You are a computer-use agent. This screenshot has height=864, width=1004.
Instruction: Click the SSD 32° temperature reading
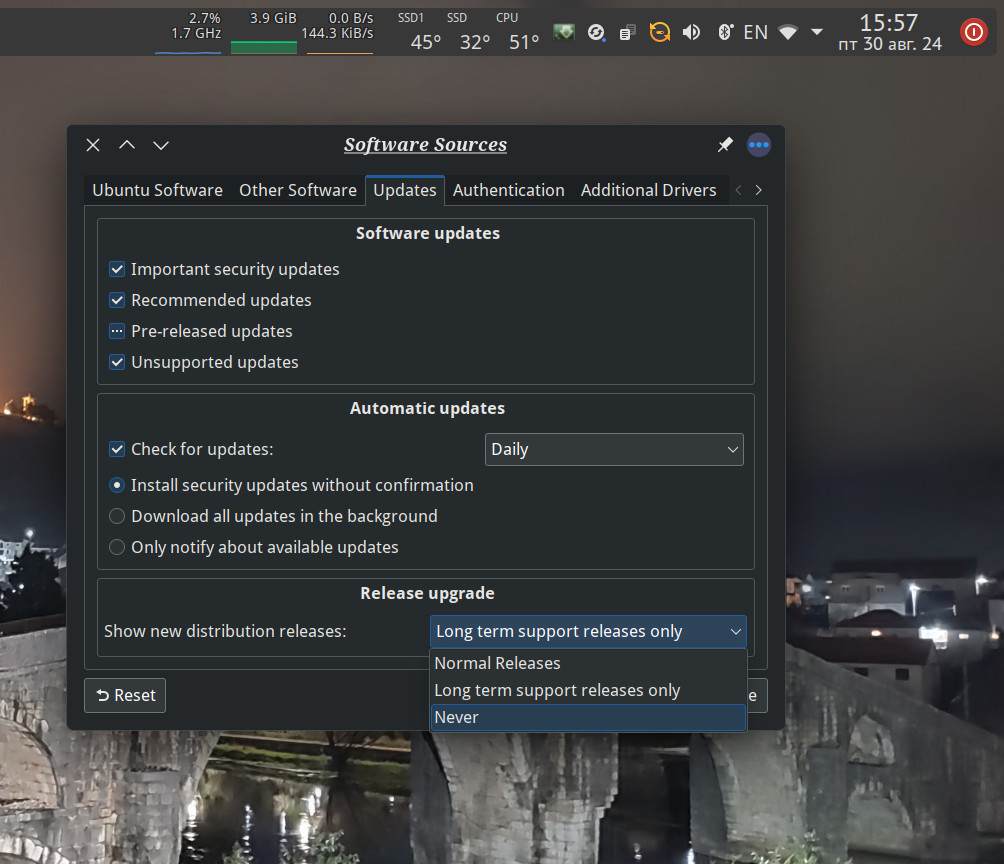[x=471, y=32]
